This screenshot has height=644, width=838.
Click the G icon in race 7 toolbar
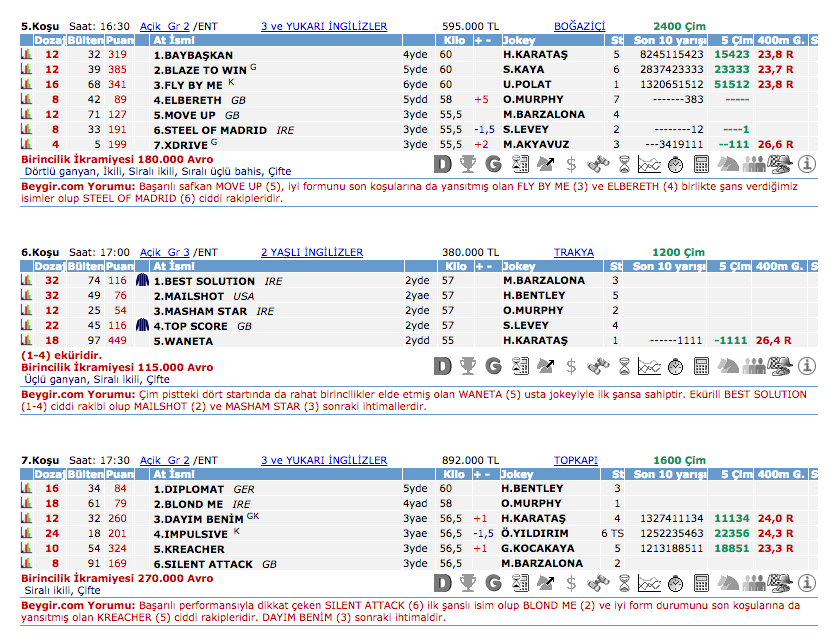pyautogui.click(x=494, y=582)
